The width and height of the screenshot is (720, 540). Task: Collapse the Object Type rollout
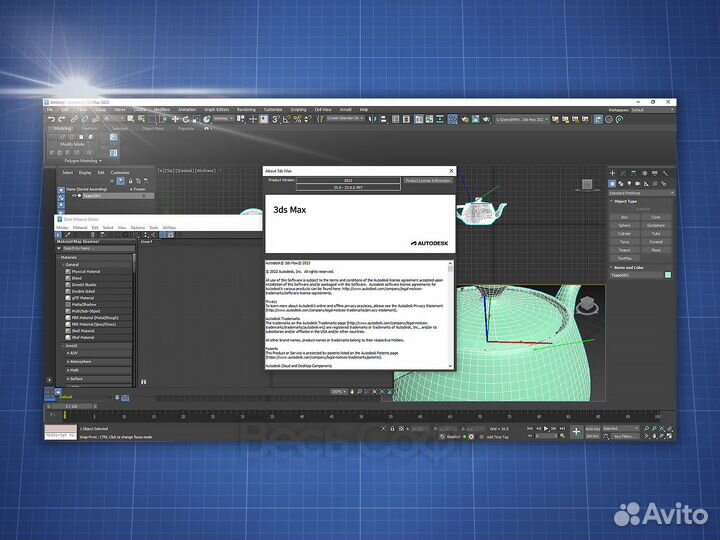coord(625,201)
